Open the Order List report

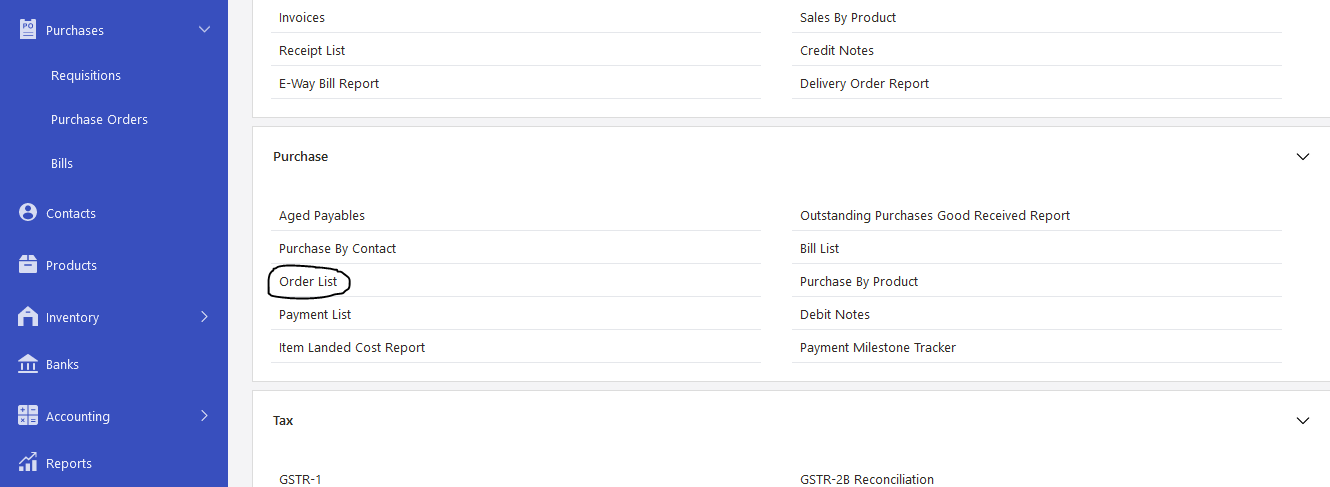point(308,282)
